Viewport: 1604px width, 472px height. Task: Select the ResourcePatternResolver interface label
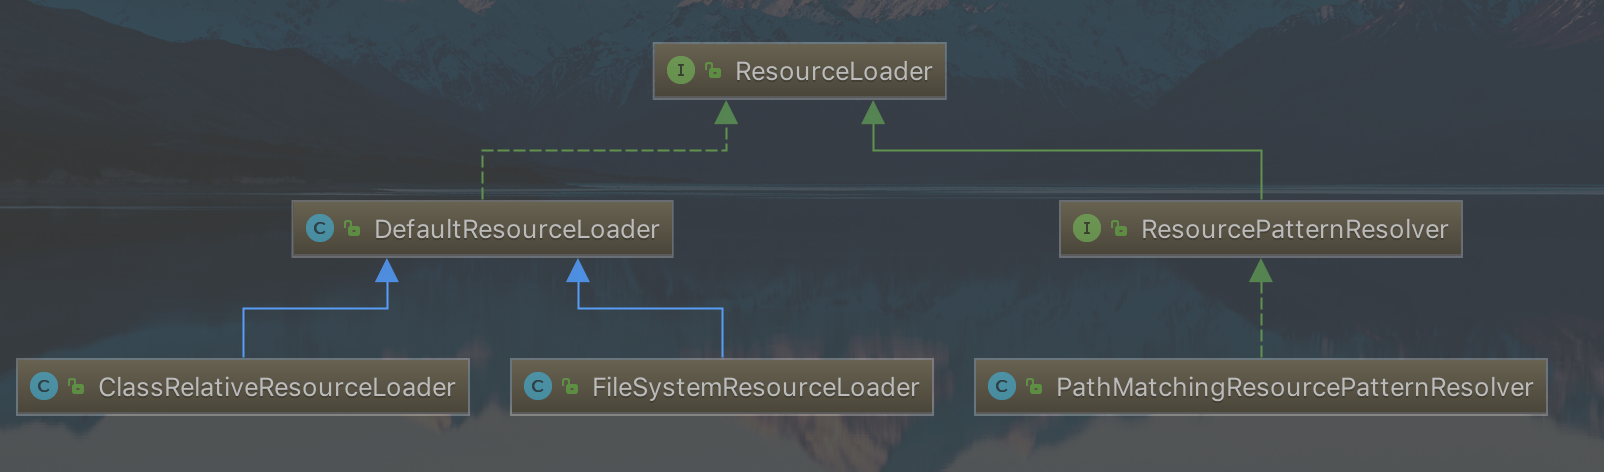pos(1294,229)
